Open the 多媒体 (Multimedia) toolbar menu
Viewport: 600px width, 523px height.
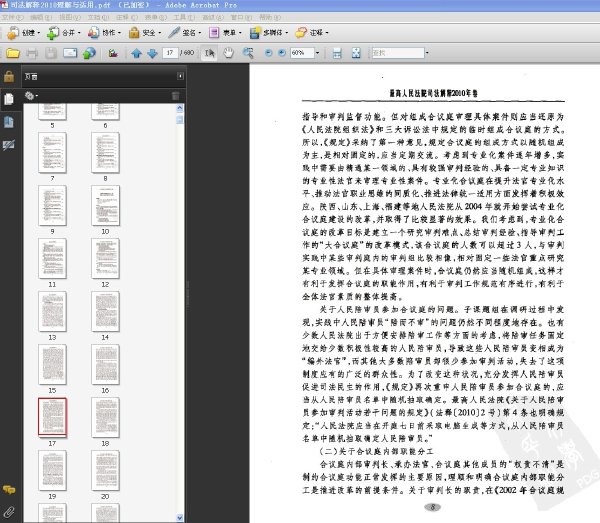coord(269,33)
